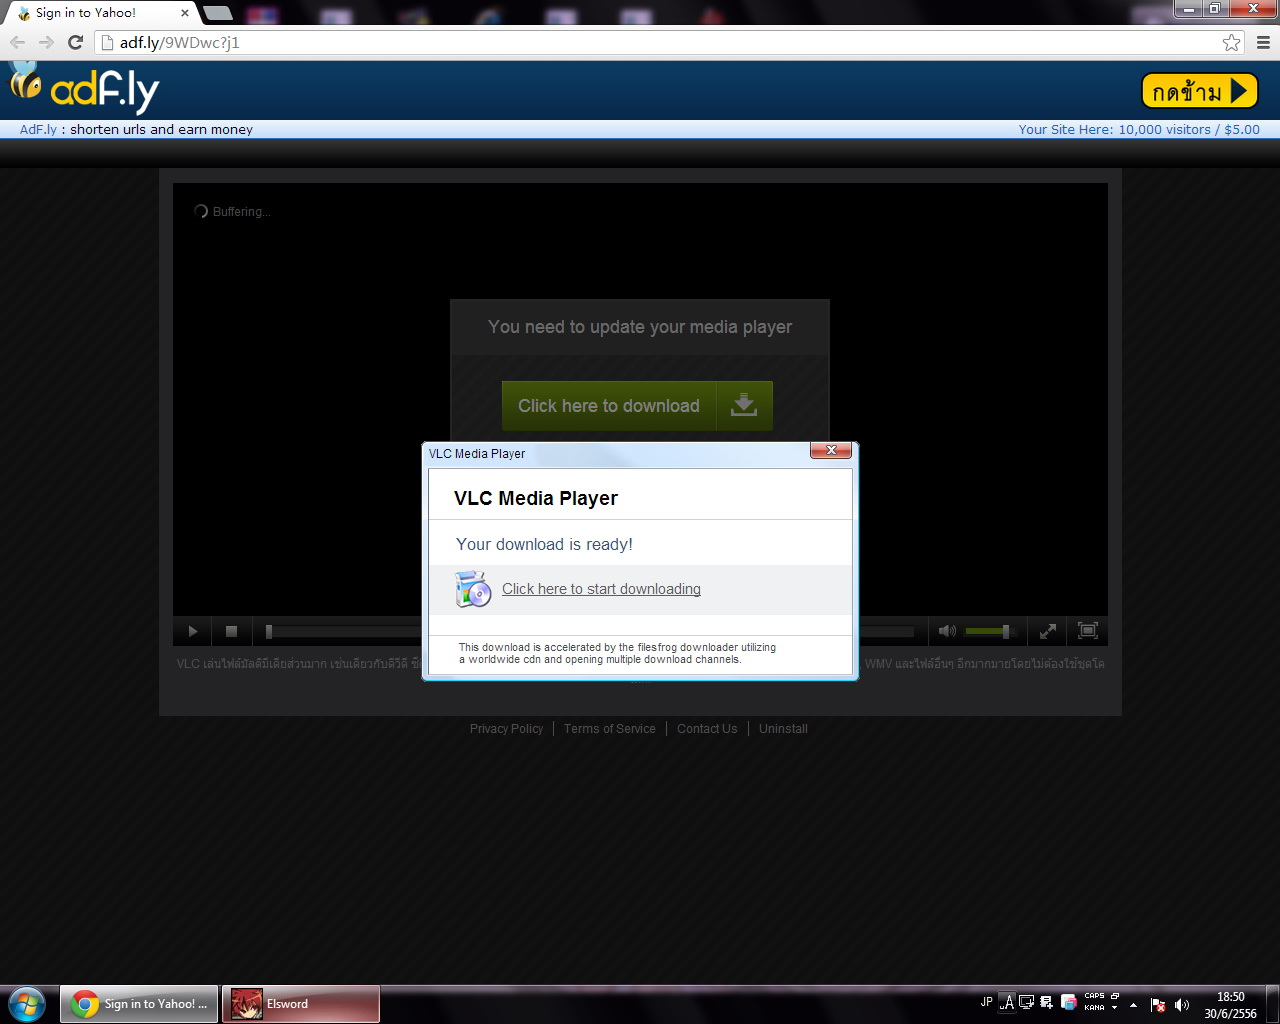Click the download arrow icon on green button
The width and height of the screenshot is (1280, 1024).
[744, 406]
